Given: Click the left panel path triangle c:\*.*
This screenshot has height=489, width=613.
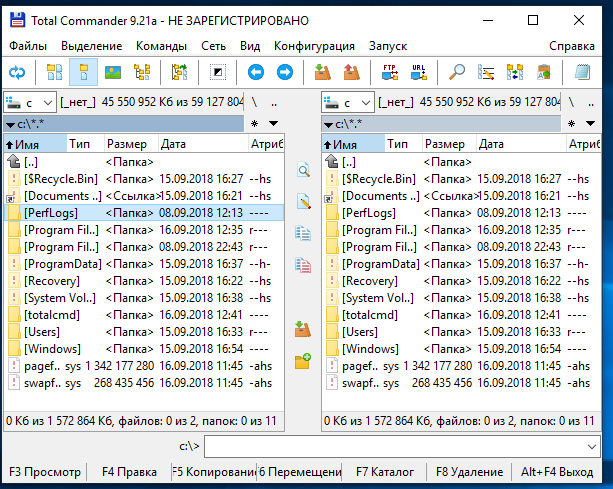Looking at the screenshot, I should [x=11, y=125].
